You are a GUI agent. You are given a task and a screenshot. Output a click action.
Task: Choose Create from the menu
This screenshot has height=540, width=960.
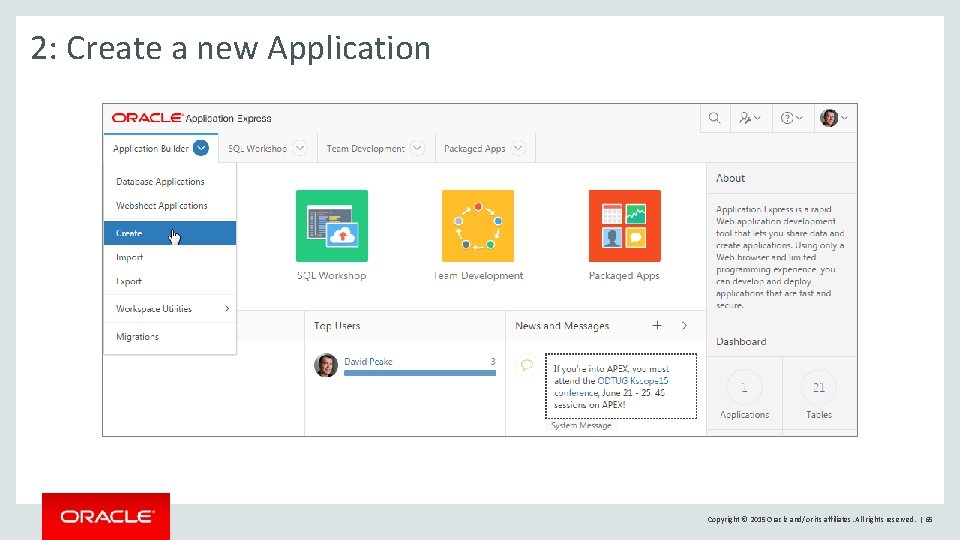coord(170,233)
